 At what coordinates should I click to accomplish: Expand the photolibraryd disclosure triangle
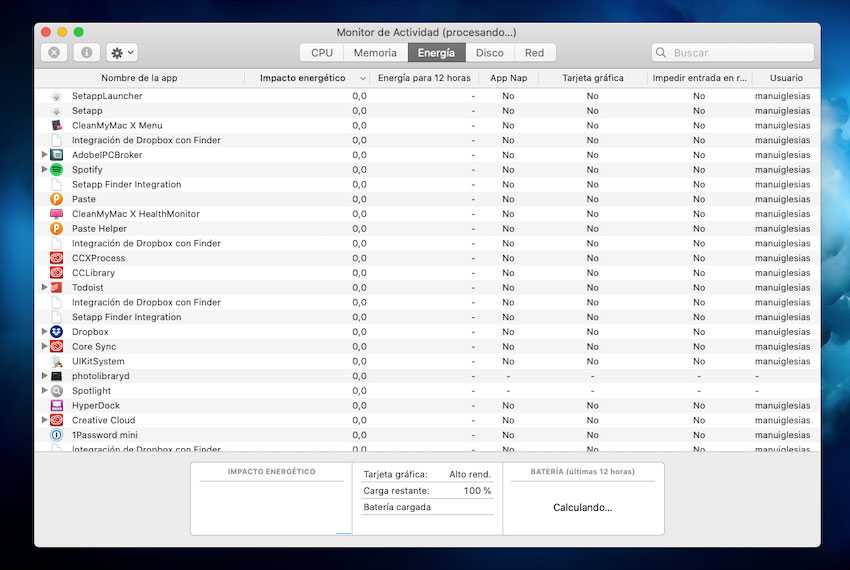pos(44,375)
